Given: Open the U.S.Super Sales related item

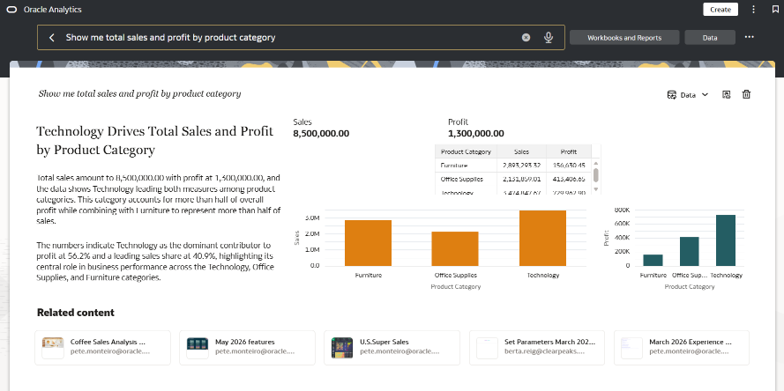Looking at the screenshot, I should click(392, 348).
